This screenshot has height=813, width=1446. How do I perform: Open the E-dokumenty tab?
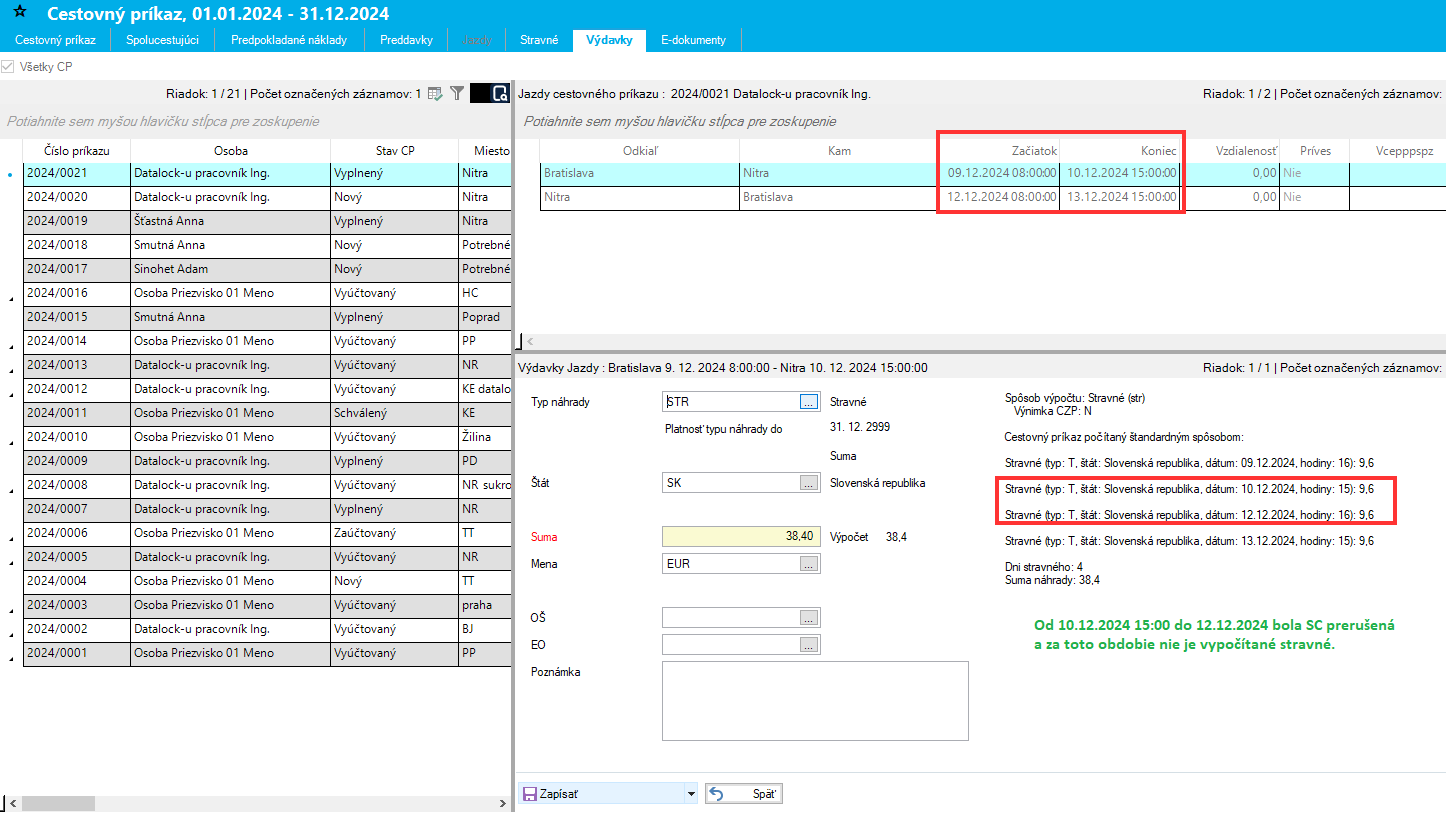[694, 40]
